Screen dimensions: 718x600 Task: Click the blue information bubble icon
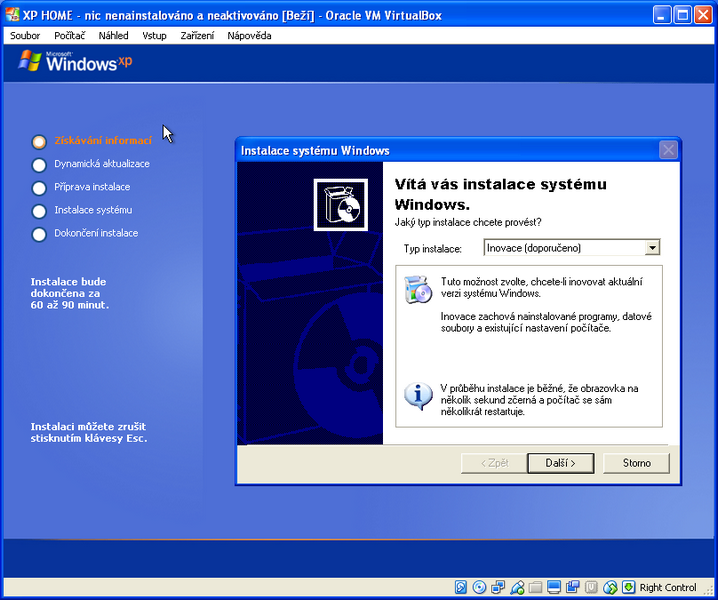point(418,396)
